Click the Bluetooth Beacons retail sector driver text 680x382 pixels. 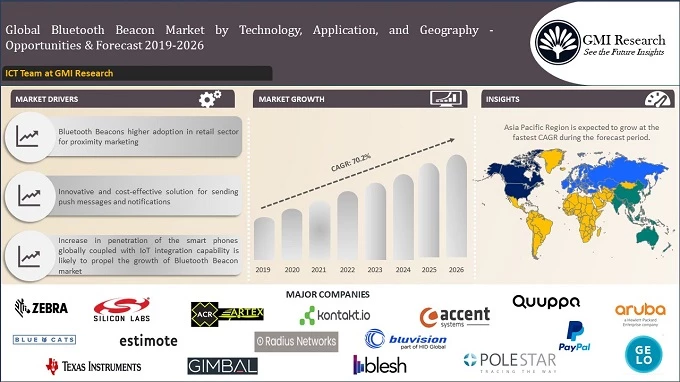pyautogui.click(x=148, y=136)
